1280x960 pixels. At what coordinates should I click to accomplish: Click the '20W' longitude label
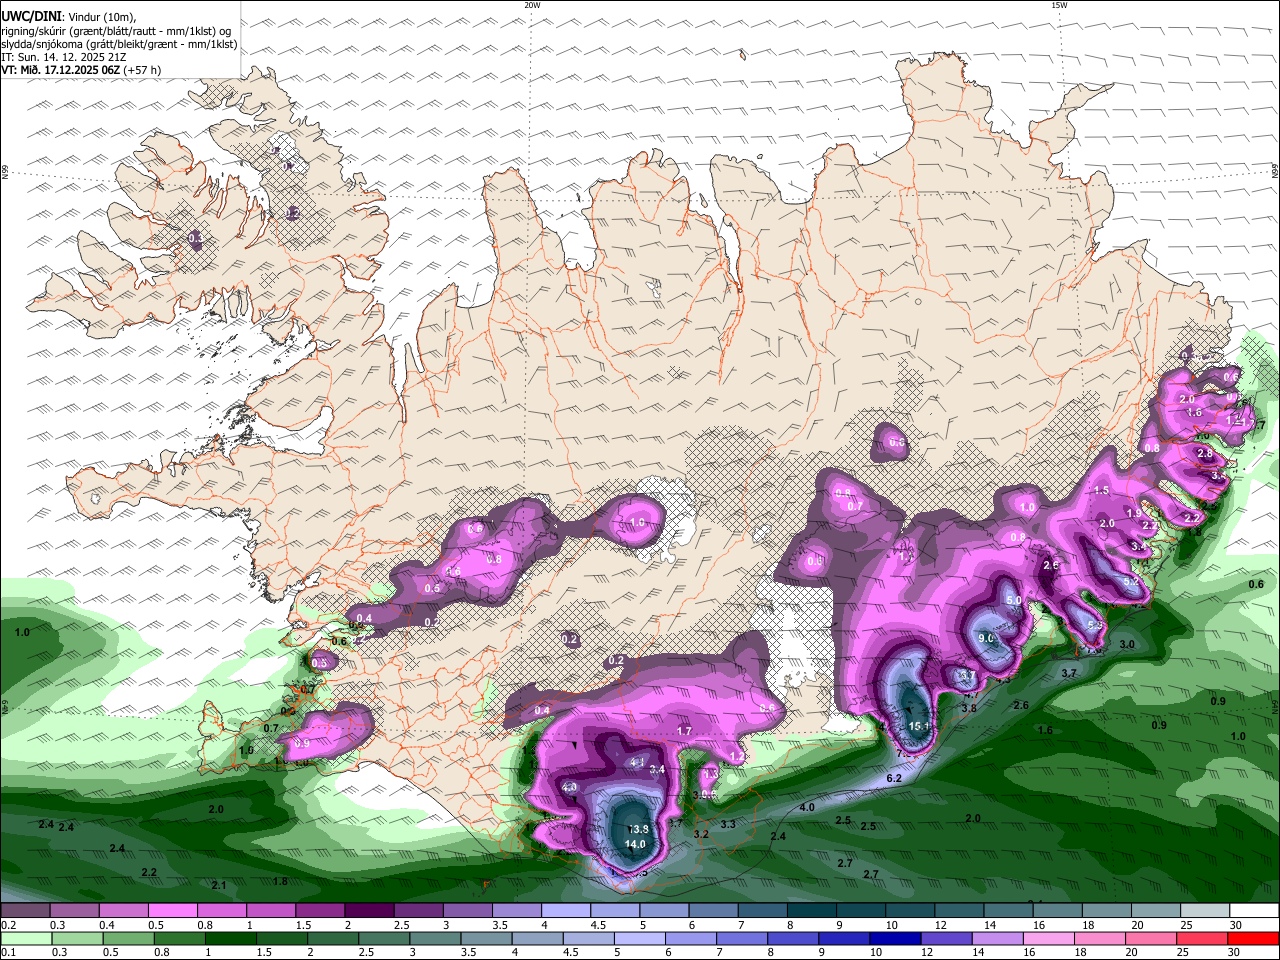click(x=532, y=5)
